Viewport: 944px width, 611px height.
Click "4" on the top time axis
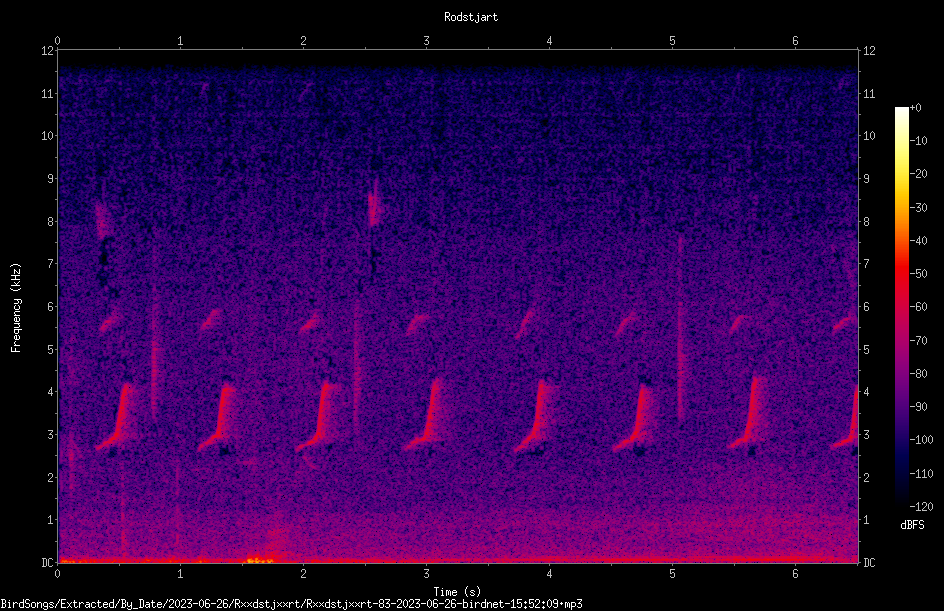[x=549, y=41]
